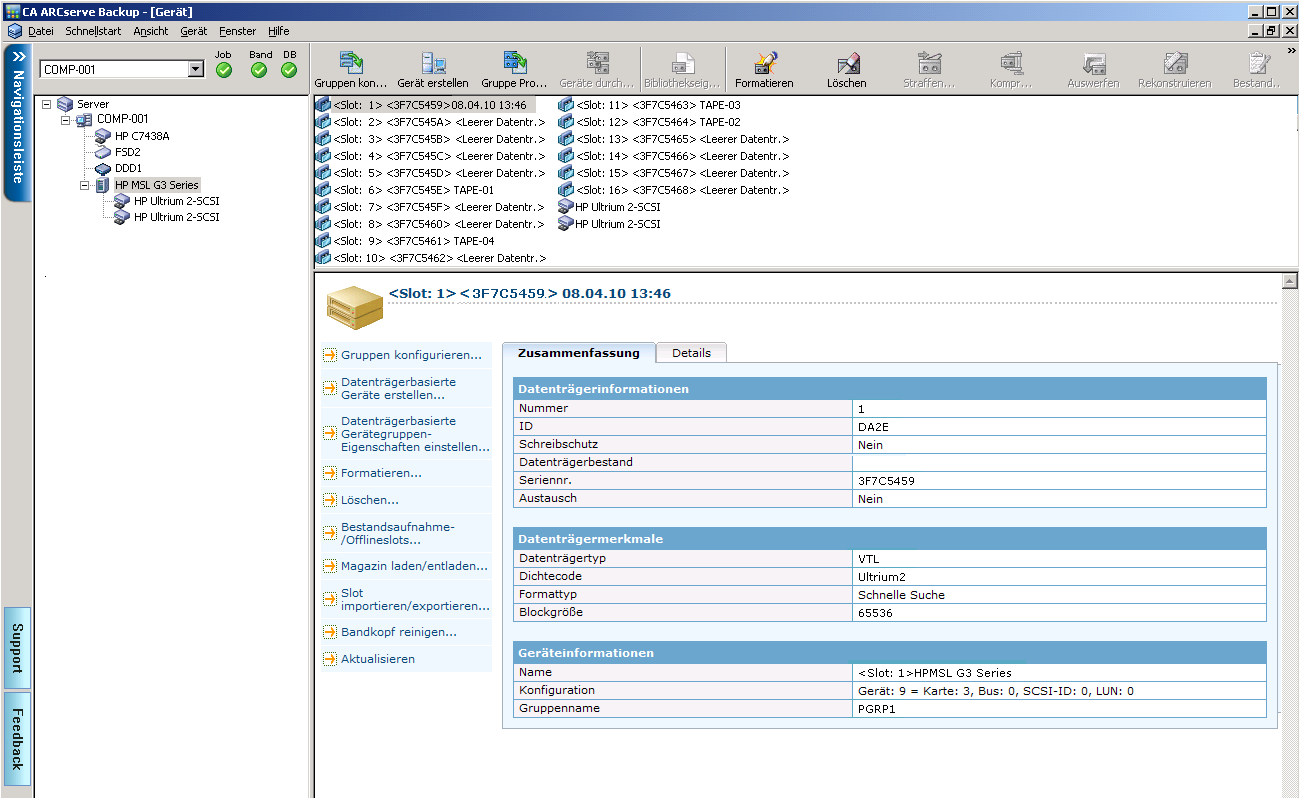Collapse the HP MSL G3 Series tree node

click(86, 185)
